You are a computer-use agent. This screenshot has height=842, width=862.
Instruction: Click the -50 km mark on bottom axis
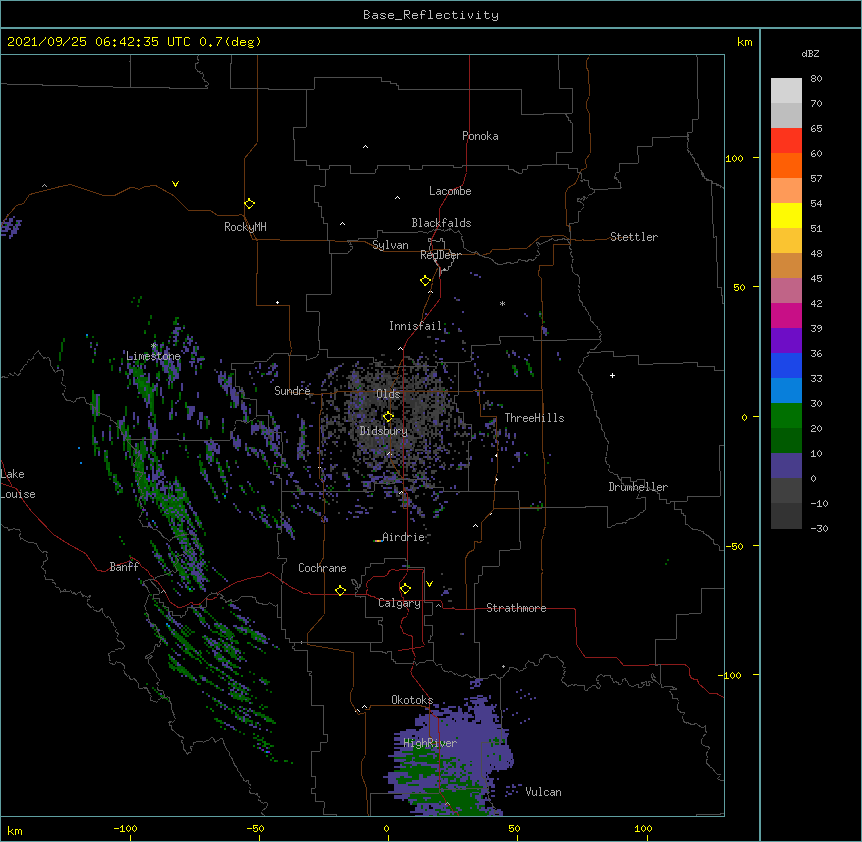coord(255,828)
